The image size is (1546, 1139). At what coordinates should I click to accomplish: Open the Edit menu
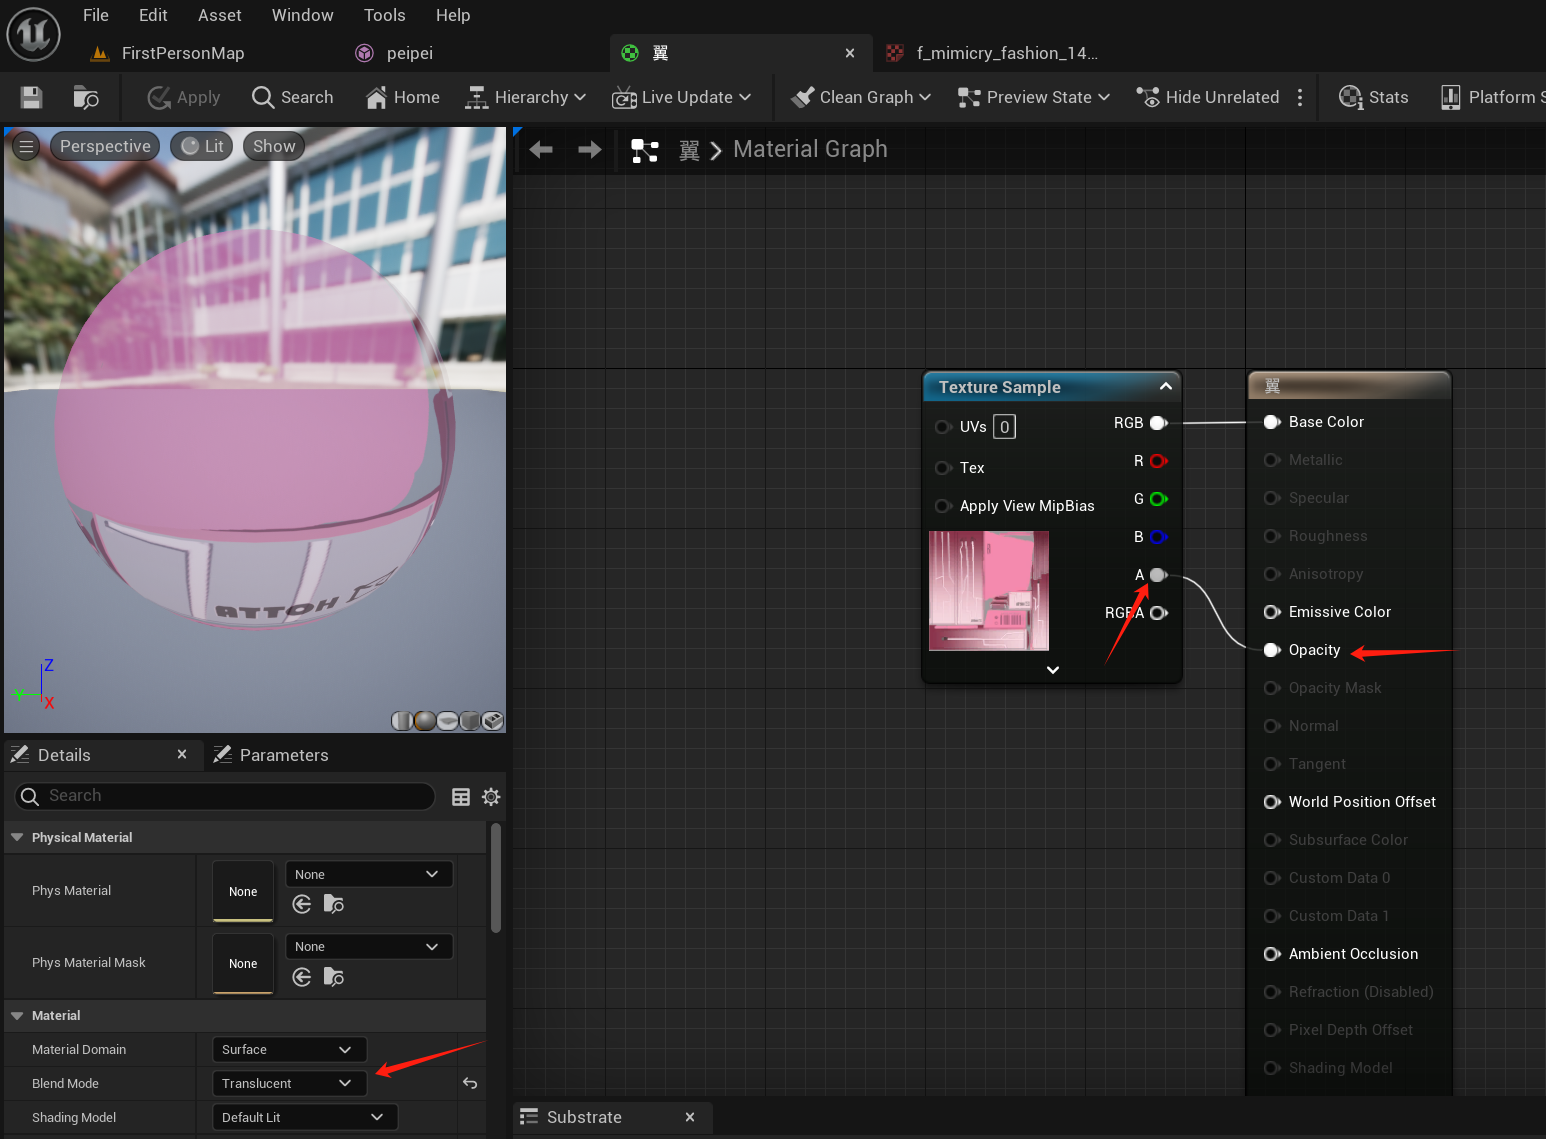[153, 15]
